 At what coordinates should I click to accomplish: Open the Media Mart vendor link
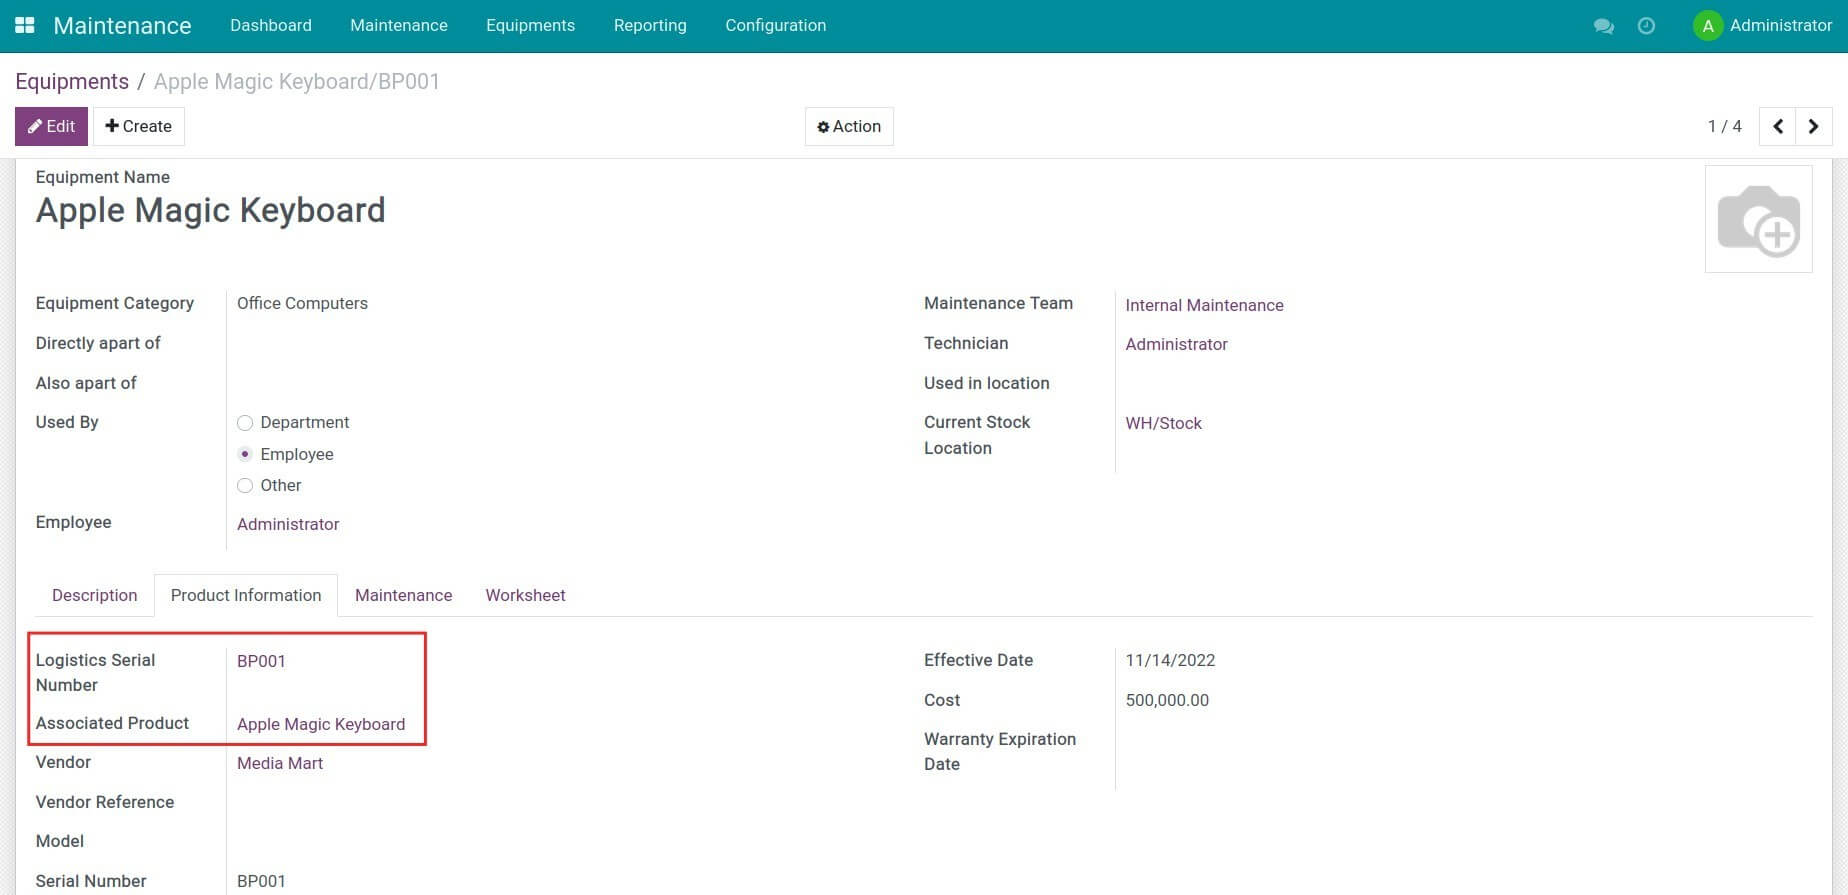click(280, 763)
